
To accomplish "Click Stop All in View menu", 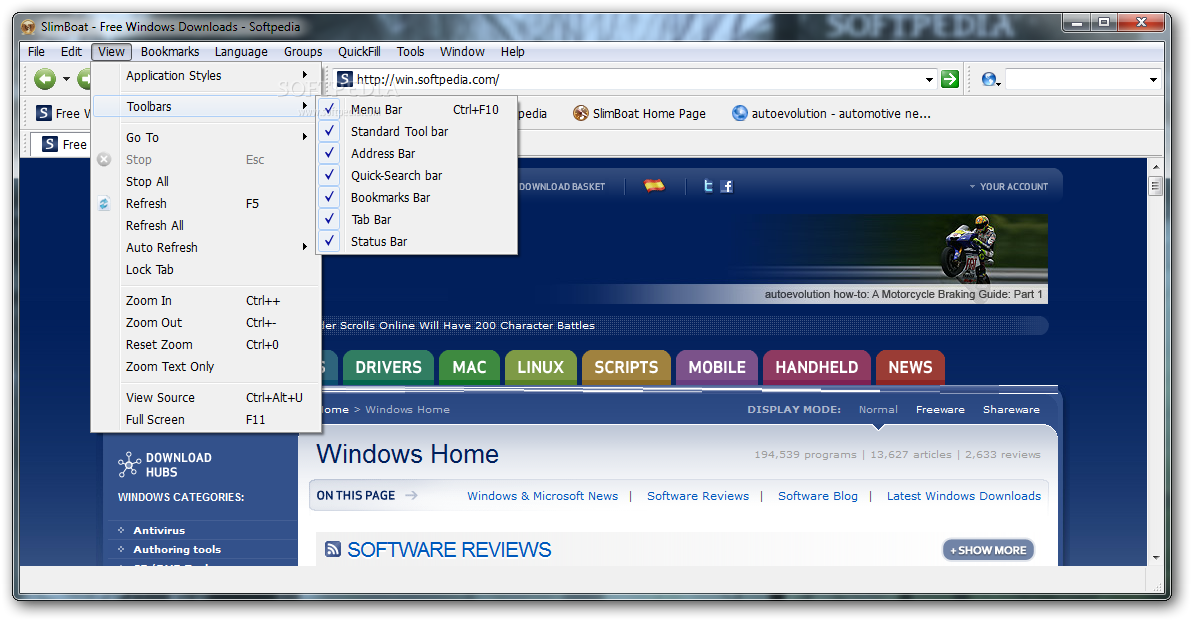I will (205, 182).
